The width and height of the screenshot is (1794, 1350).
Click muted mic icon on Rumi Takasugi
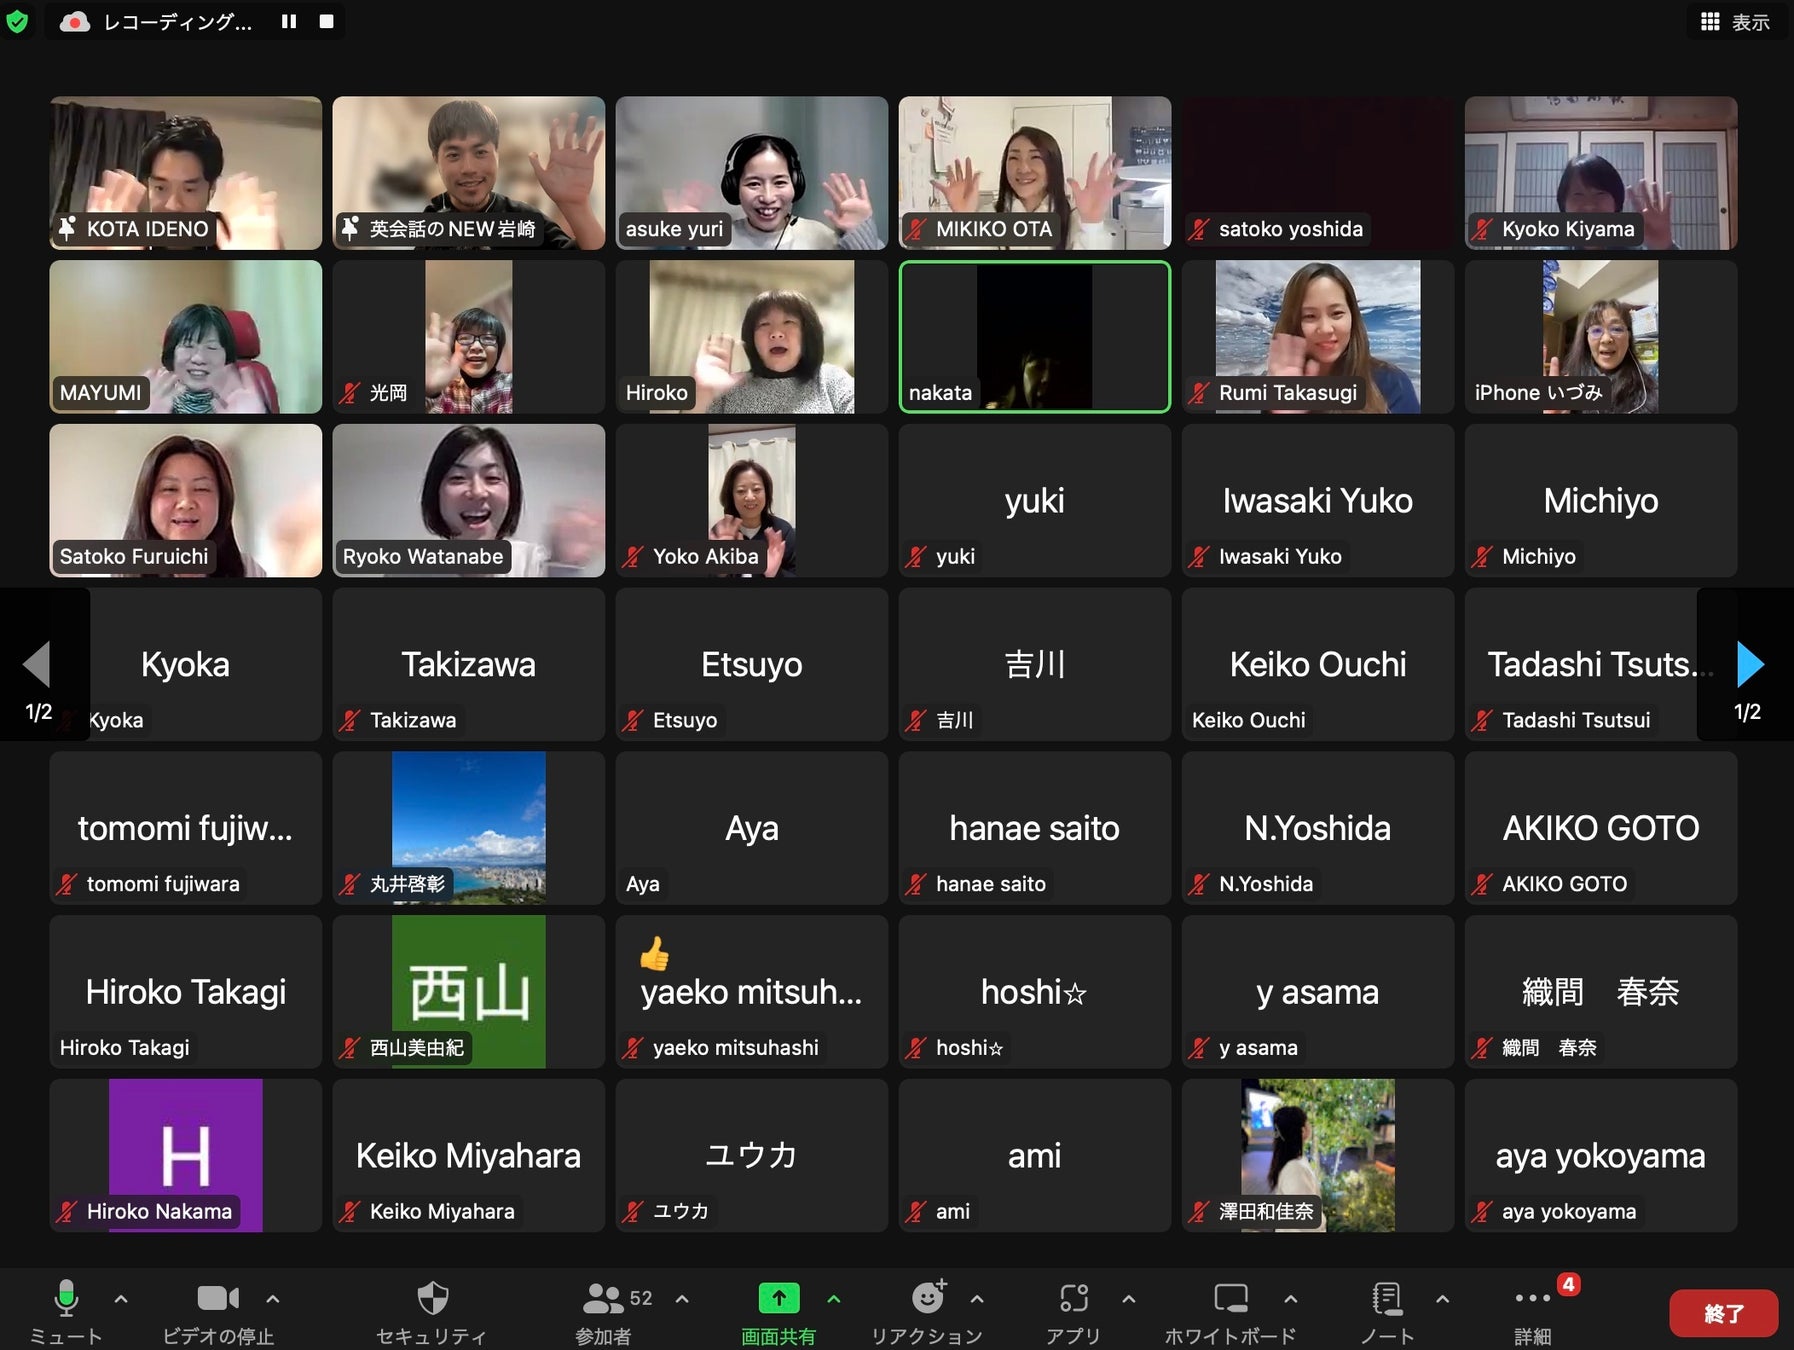(x=1199, y=393)
